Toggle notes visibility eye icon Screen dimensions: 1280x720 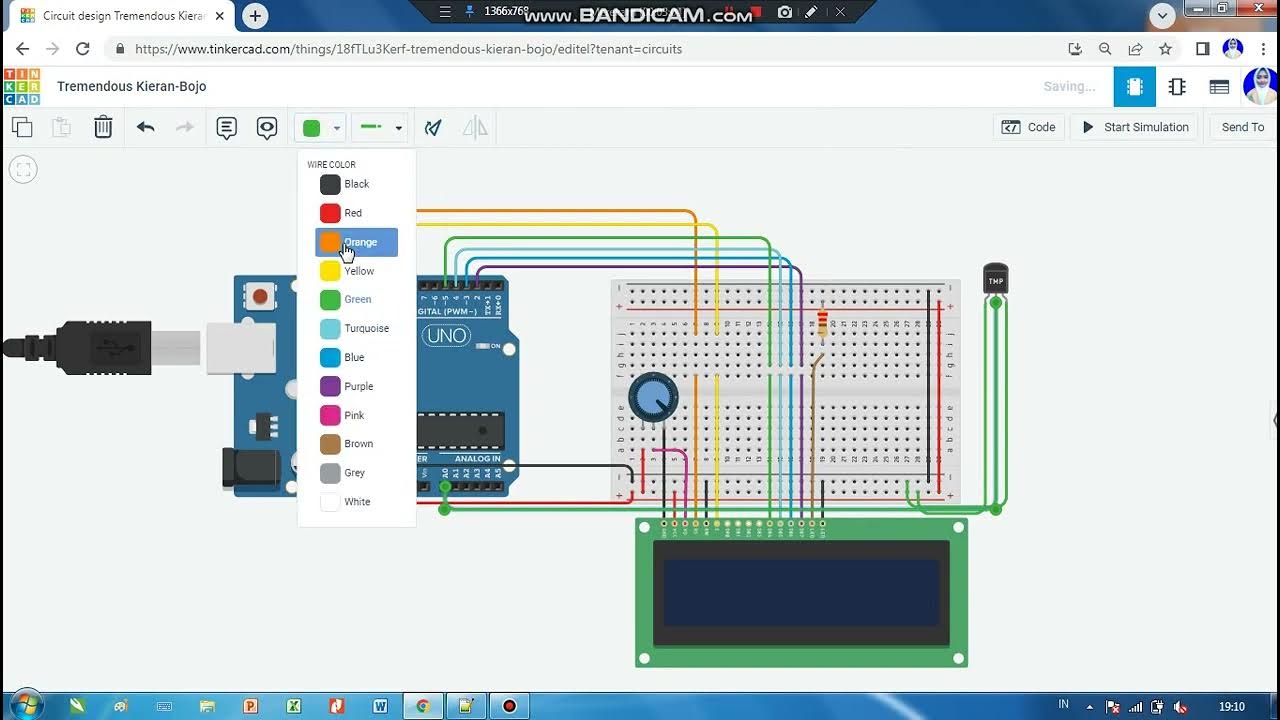[267, 127]
